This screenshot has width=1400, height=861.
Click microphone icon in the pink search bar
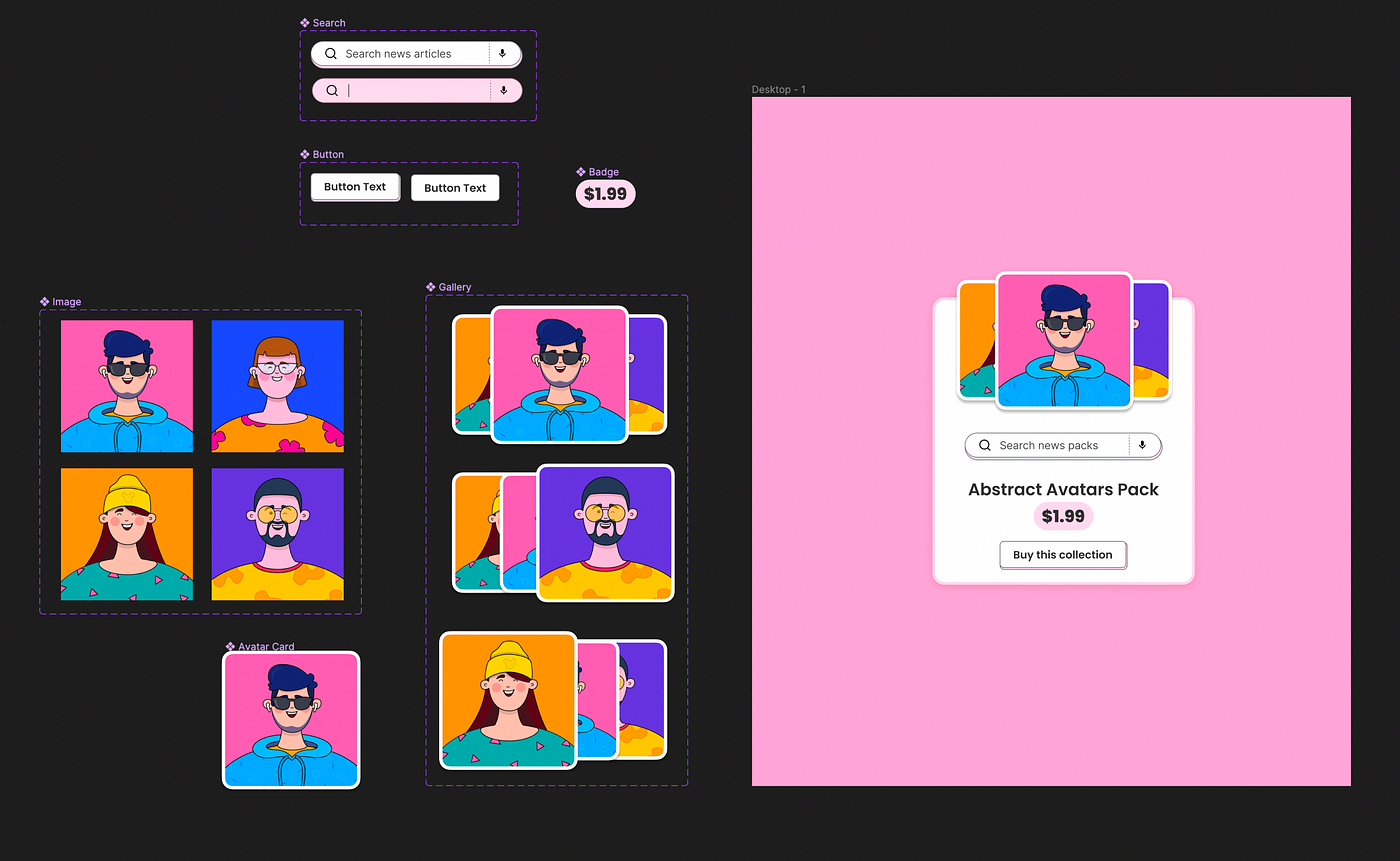tap(503, 91)
